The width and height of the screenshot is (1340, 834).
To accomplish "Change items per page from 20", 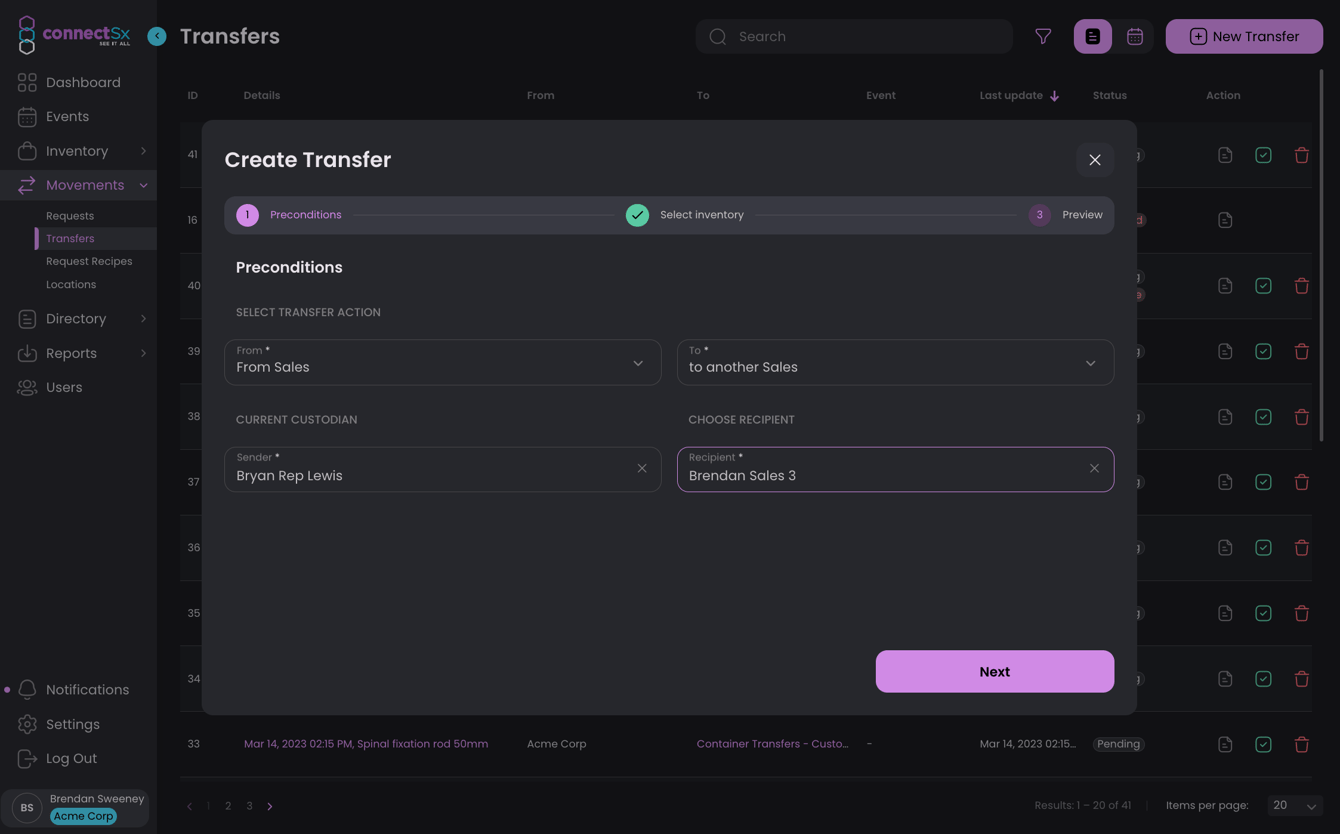I will coord(1294,805).
